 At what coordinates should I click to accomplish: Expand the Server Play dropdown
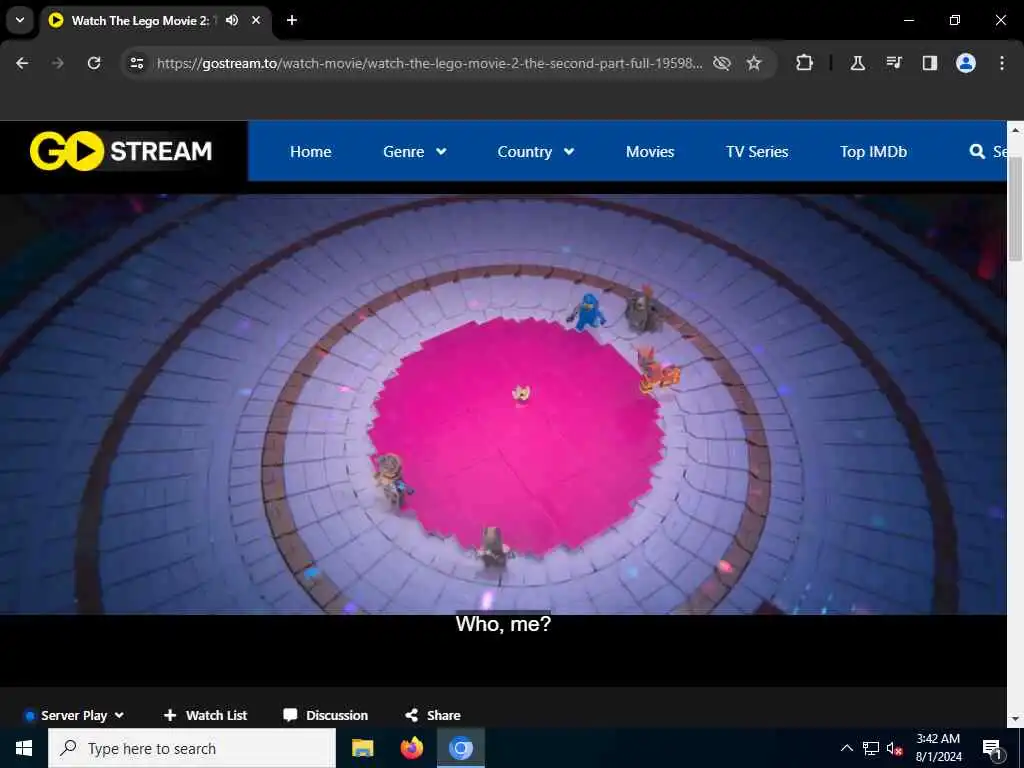74,715
